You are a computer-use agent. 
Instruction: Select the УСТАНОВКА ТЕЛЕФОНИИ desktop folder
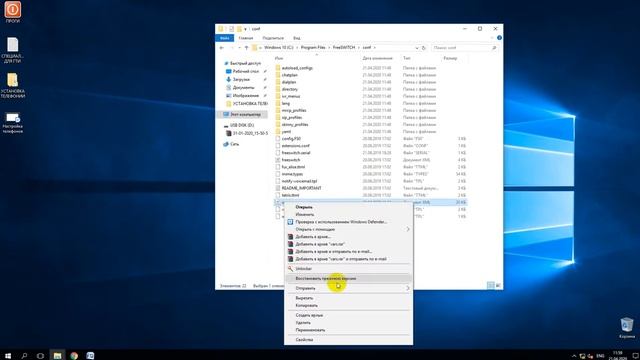[13, 85]
